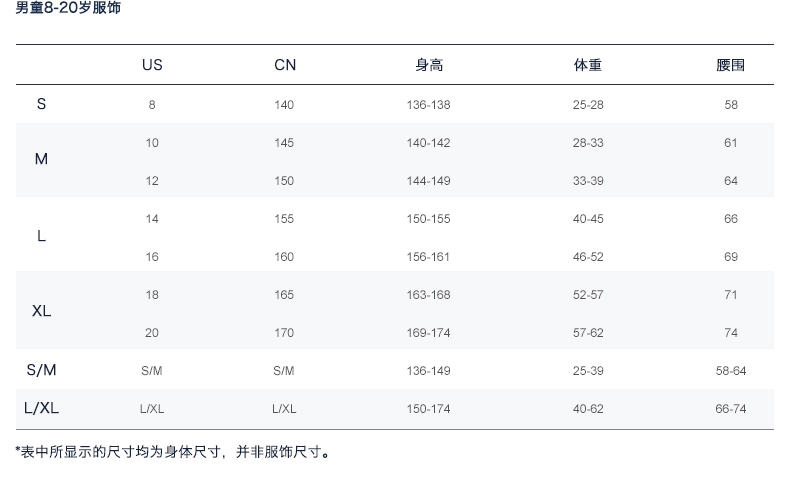The height and width of the screenshot is (502, 790).
Task: Click the 男童8-20岁服饰 heading
Action: coord(68,8)
